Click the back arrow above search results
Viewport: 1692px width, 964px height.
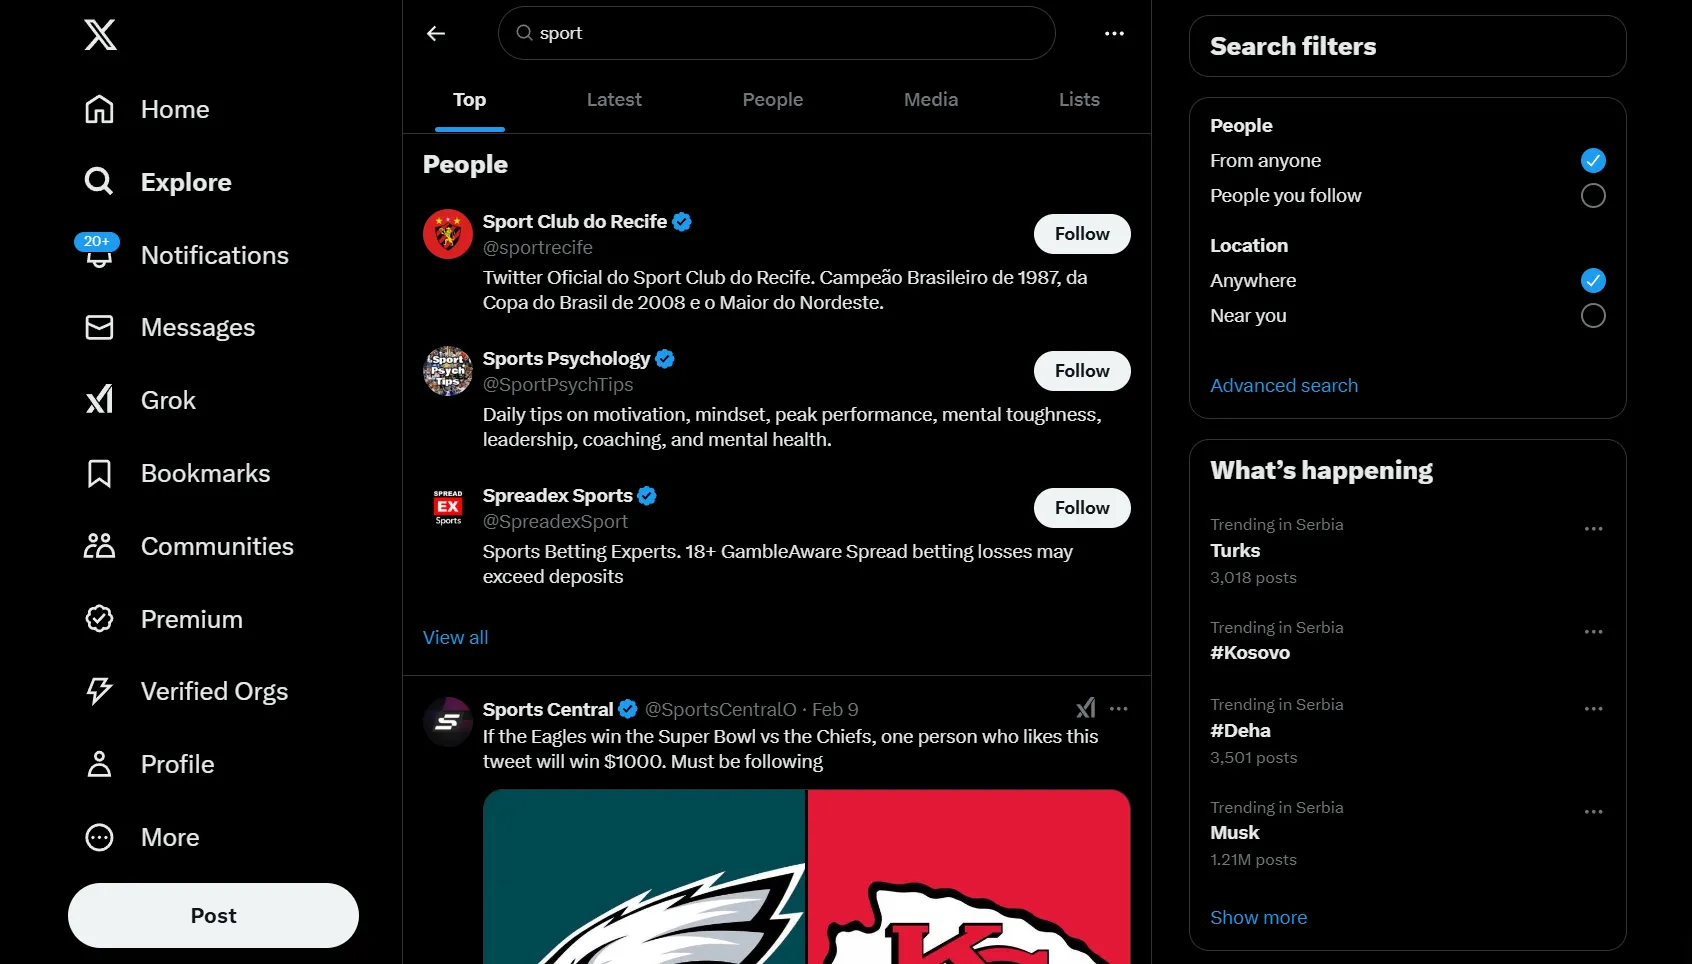click(435, 33)
